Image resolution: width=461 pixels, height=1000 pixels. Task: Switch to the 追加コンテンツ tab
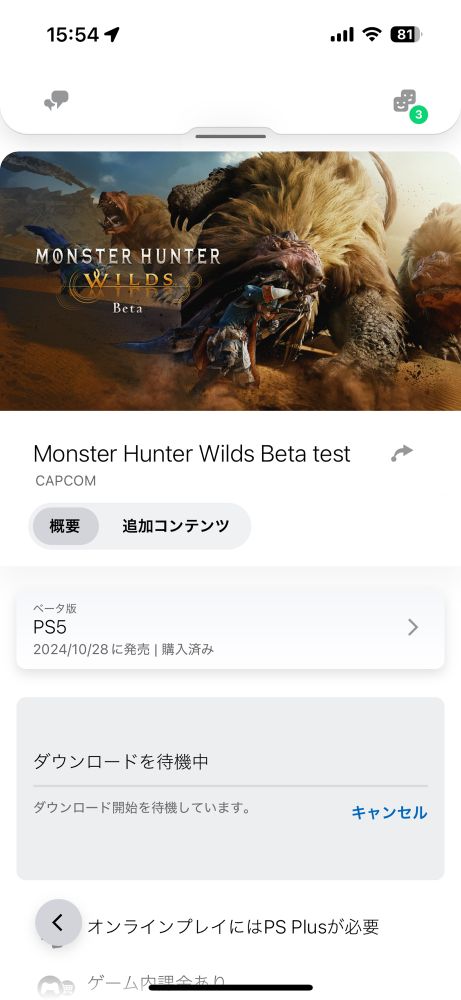(x=175, y=526)
